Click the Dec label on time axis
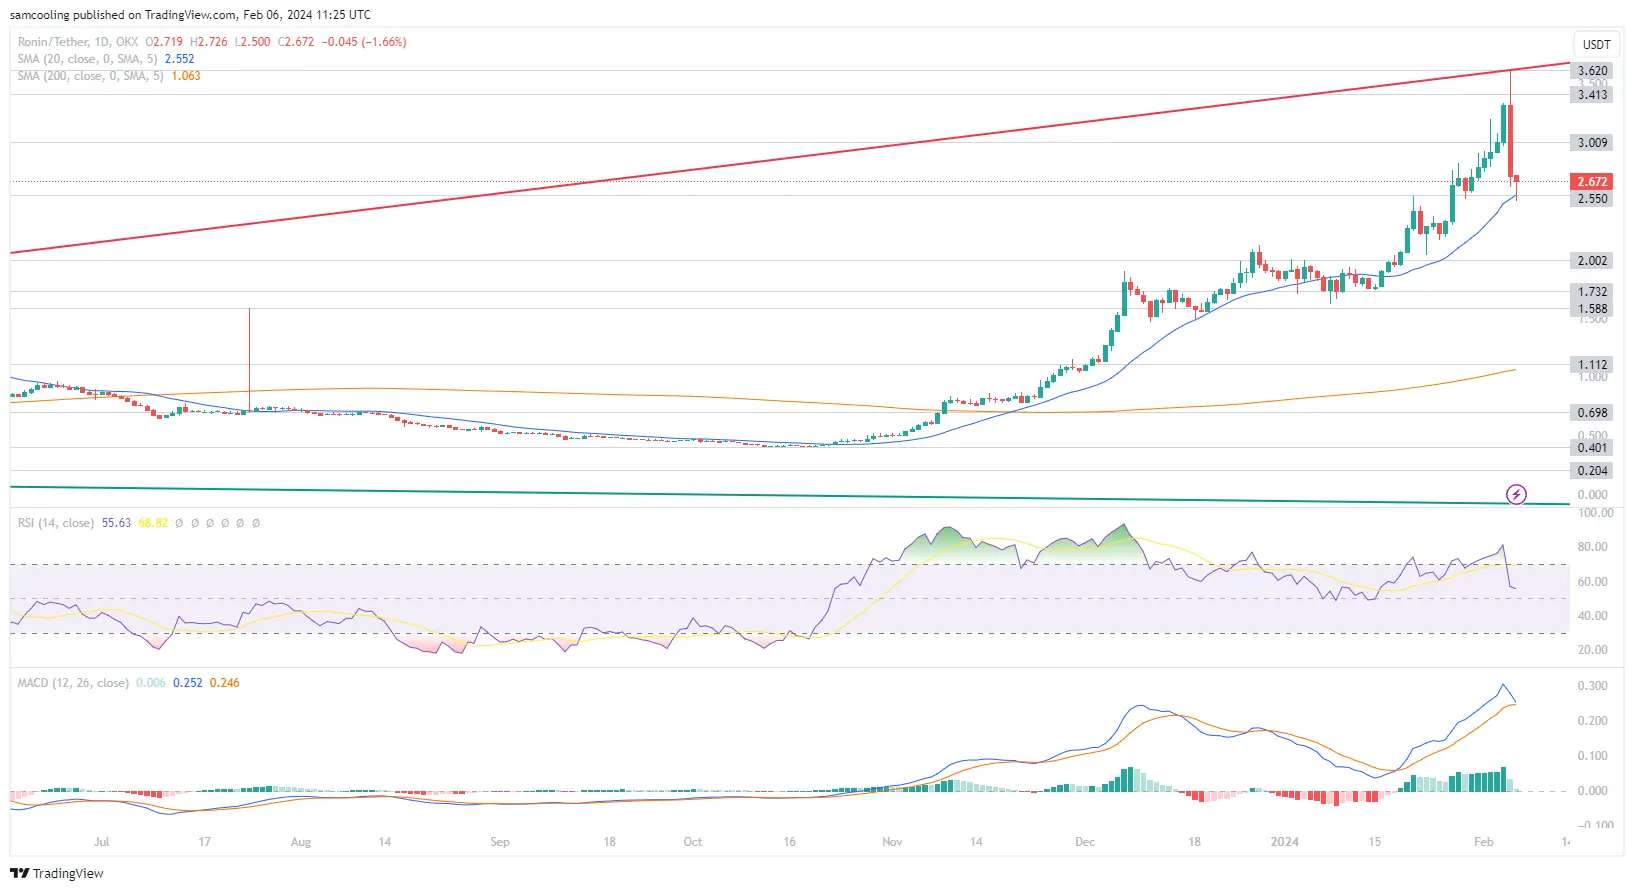Viewport: 1634px width, 891px height. coord(1085,842)
